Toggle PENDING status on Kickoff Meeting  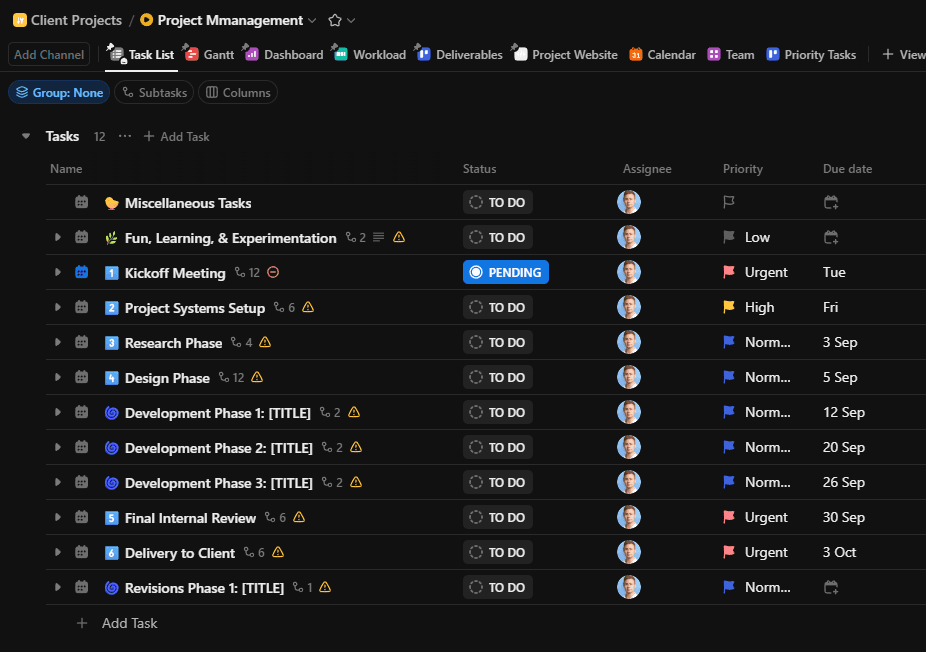[506, 272]
